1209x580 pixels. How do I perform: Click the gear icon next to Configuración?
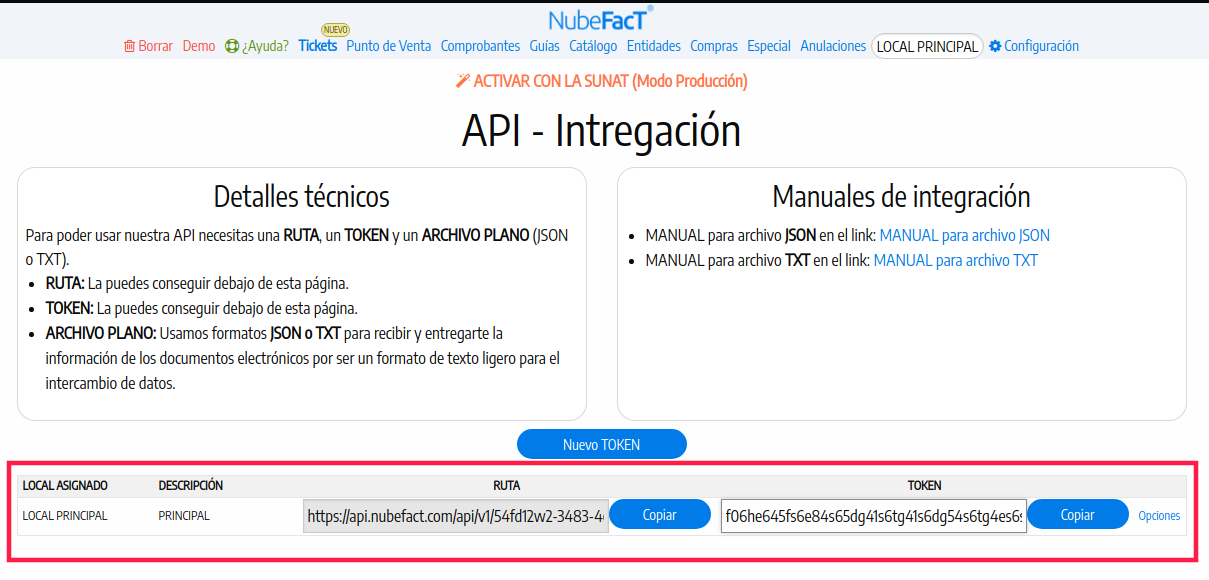[x=995, y=46]
